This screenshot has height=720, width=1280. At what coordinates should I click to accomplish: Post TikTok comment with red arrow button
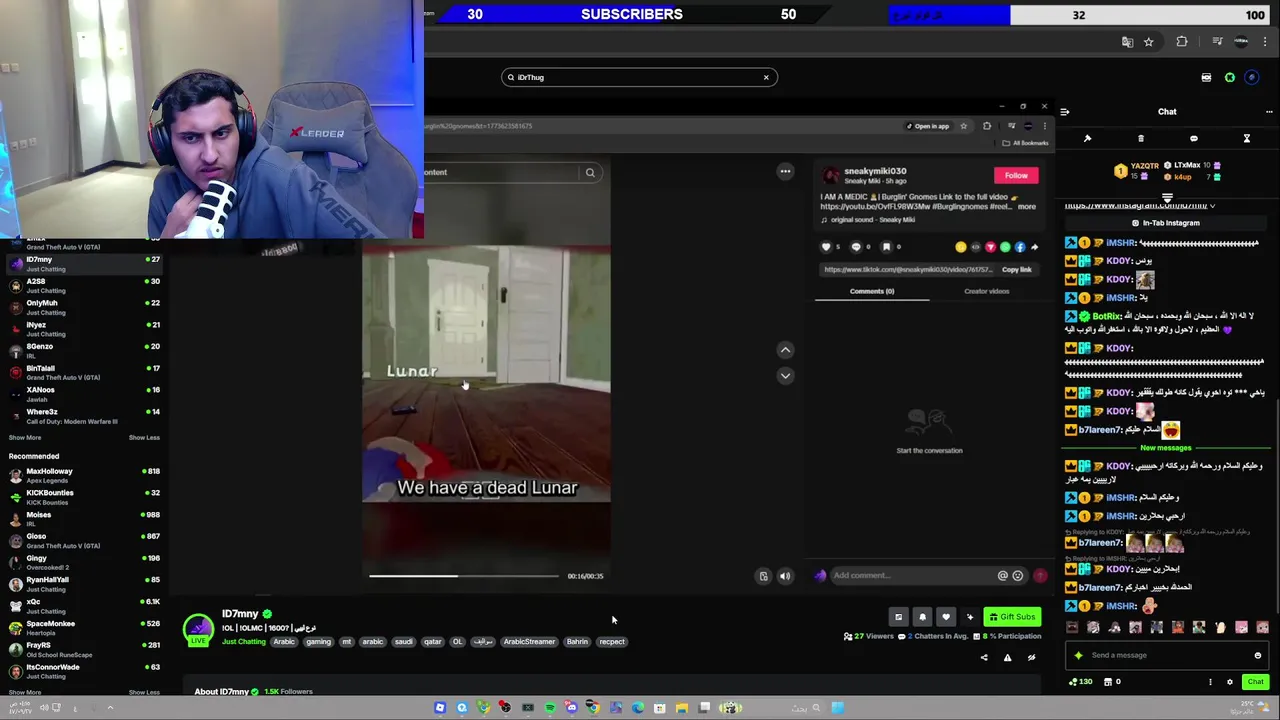click(1040, 575)
